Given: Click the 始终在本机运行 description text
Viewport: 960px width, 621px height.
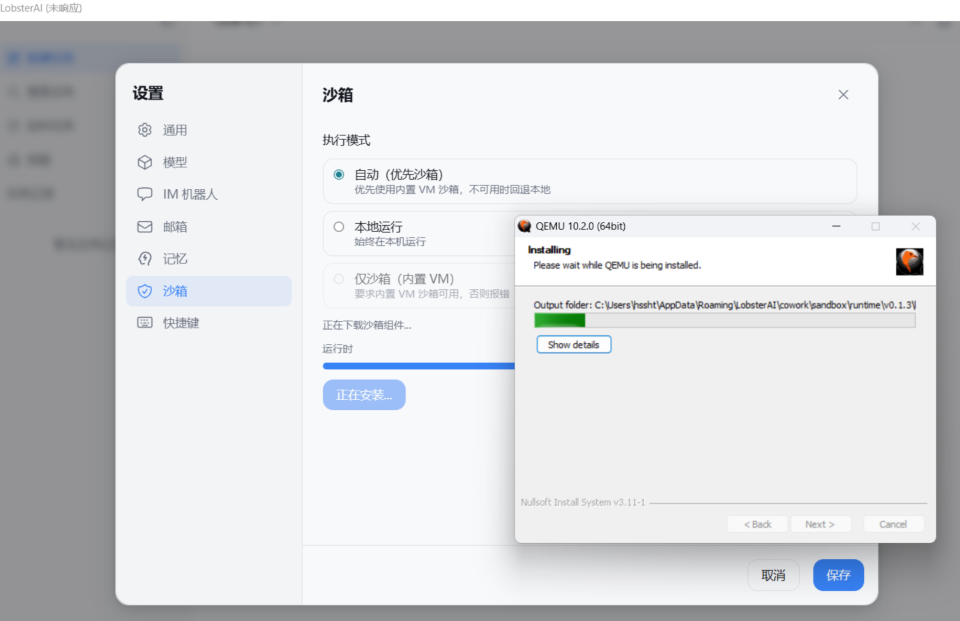Looking at the screenshot, I should pos(390,241).
